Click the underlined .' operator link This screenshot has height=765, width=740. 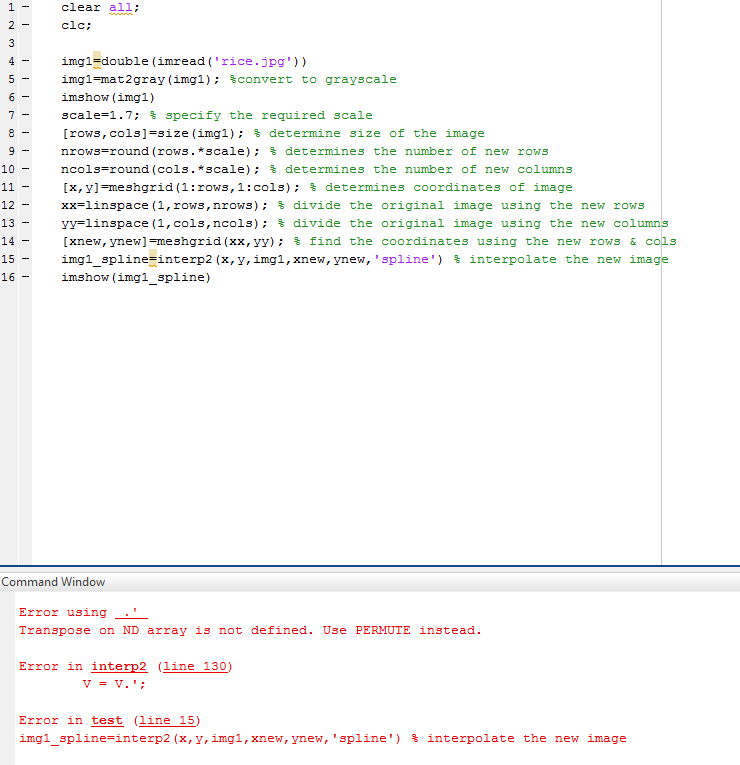pyautogui.click(x=131, y=612)
